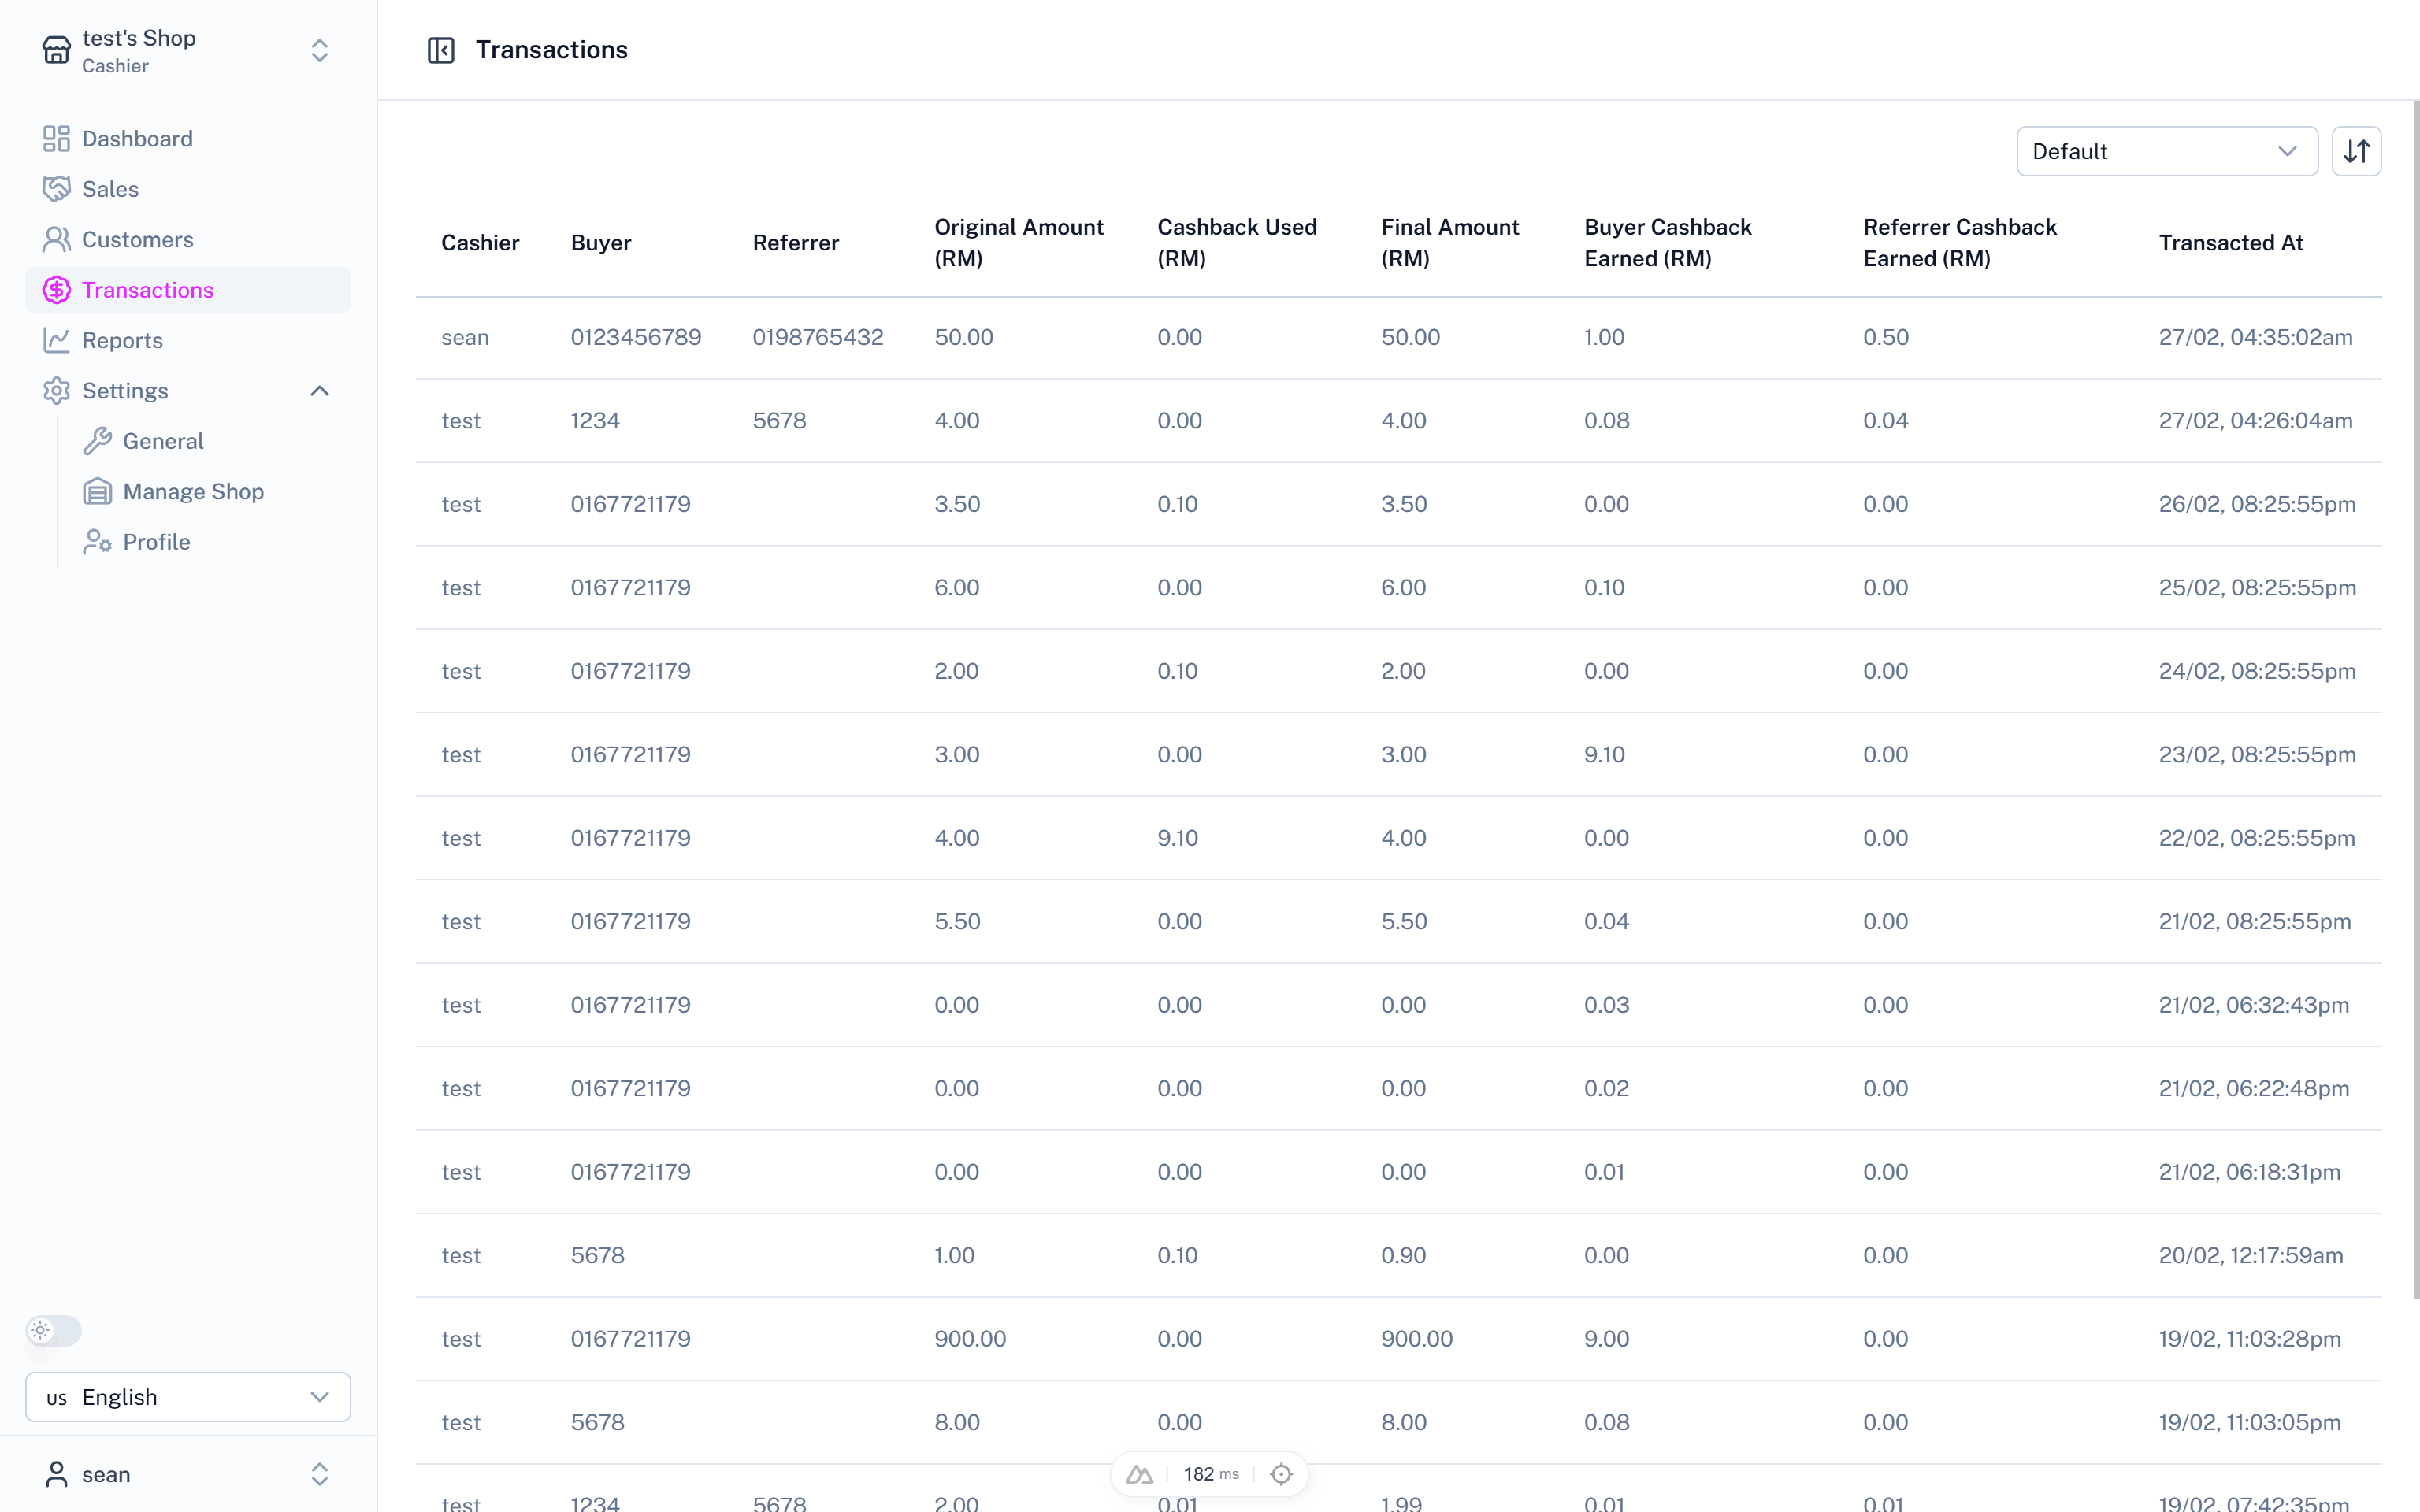The image size is (2420, 1512).
Task: Click the Referrer column header
Action: tap(796, 243)
